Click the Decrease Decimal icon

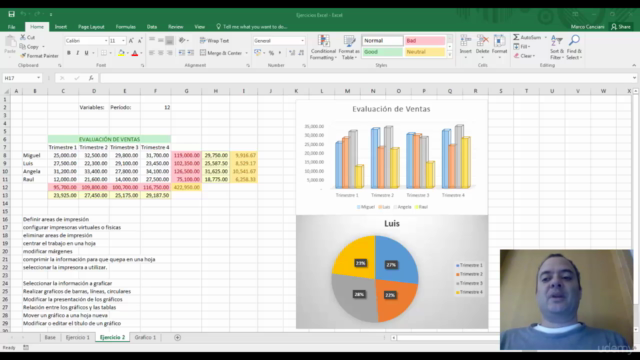coord(301,53)
